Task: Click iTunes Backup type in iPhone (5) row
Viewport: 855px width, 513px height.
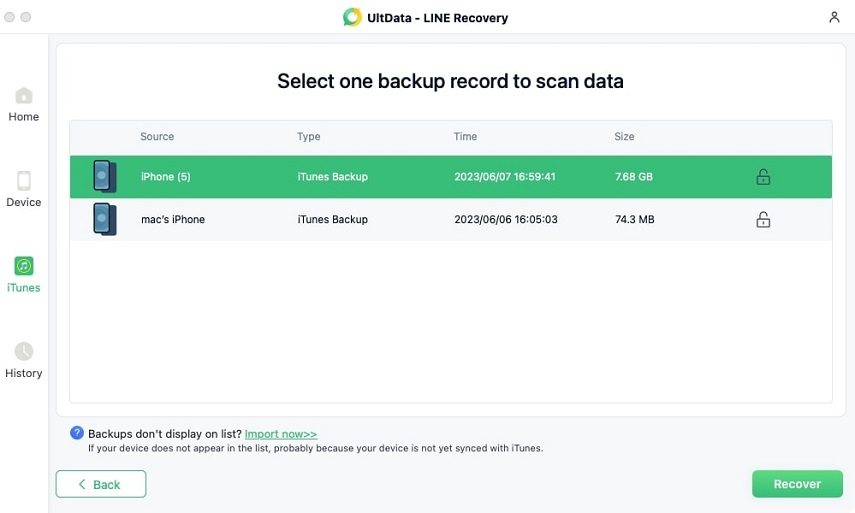Action: 333,177
